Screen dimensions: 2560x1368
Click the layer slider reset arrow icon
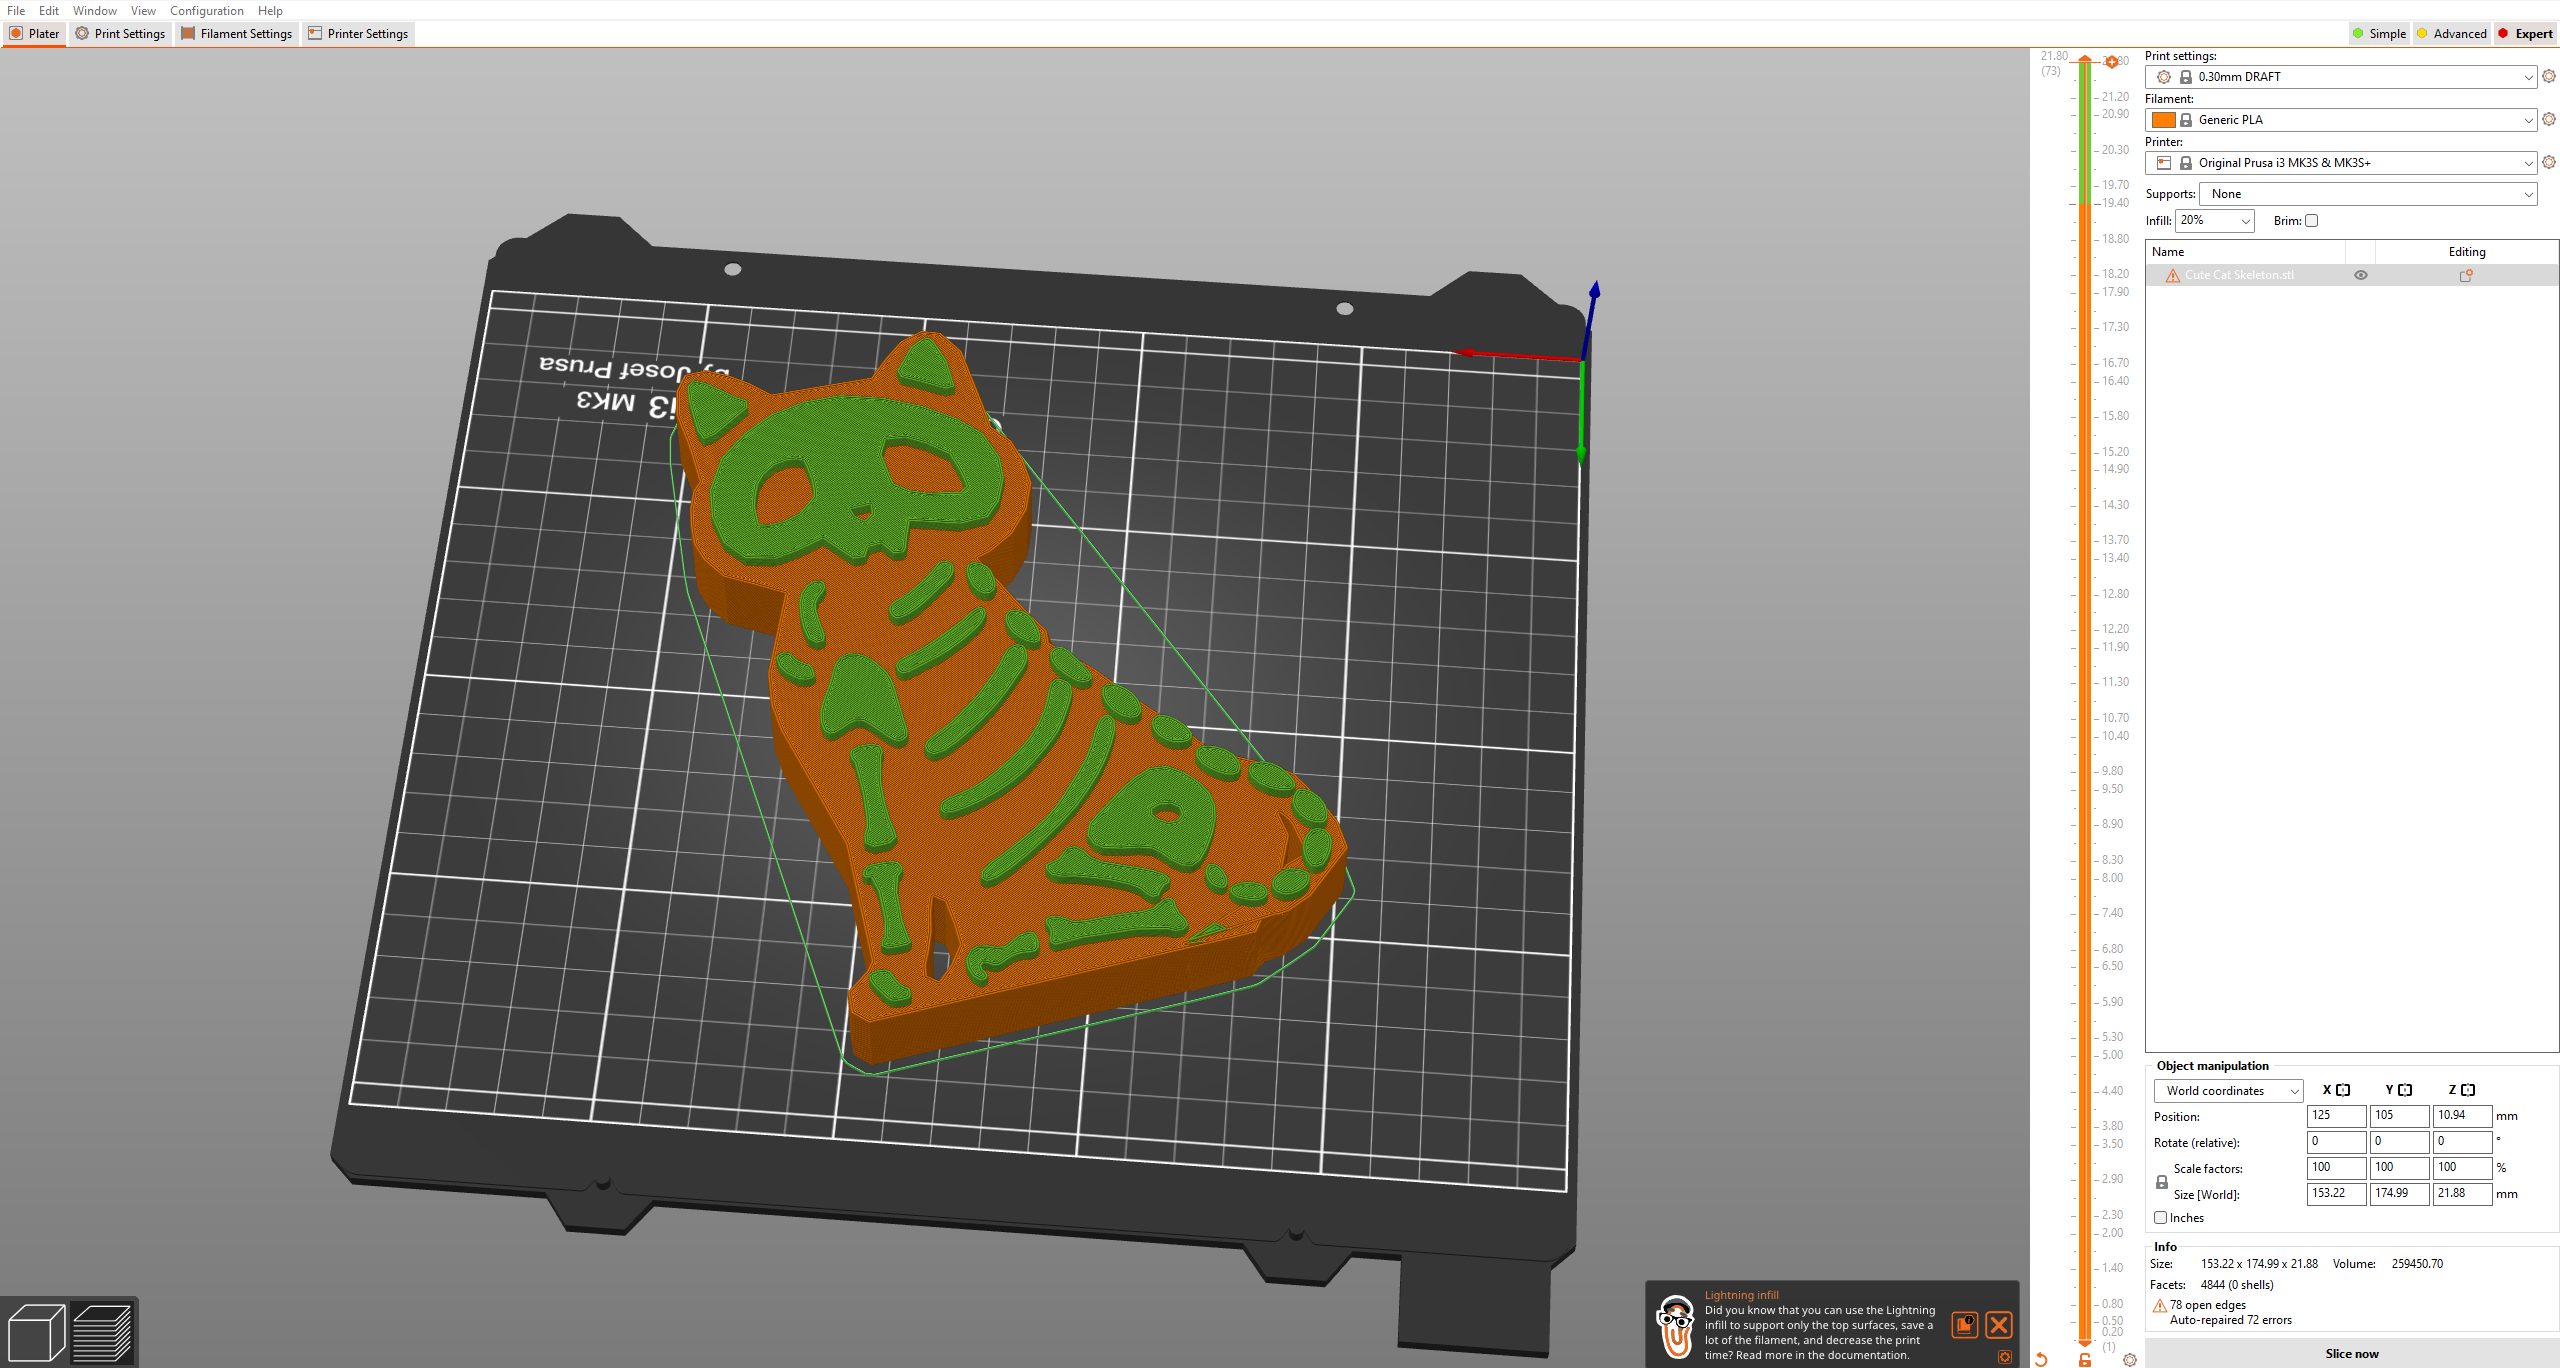[2041, 1360]
